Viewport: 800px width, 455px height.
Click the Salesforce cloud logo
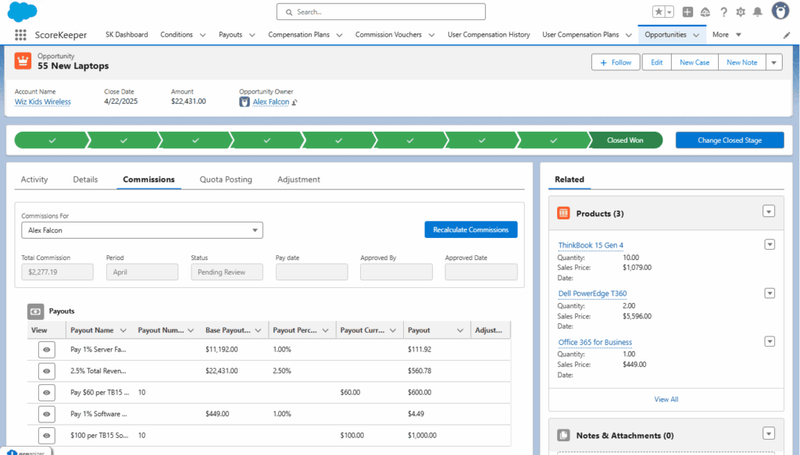click(22, 12)
